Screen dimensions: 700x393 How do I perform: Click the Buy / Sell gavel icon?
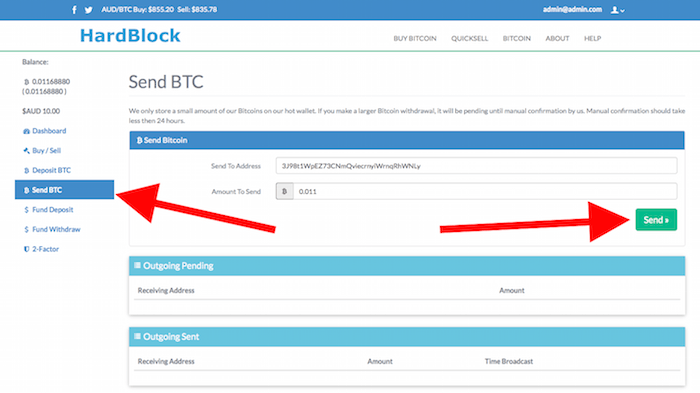[x=26, y=151]
